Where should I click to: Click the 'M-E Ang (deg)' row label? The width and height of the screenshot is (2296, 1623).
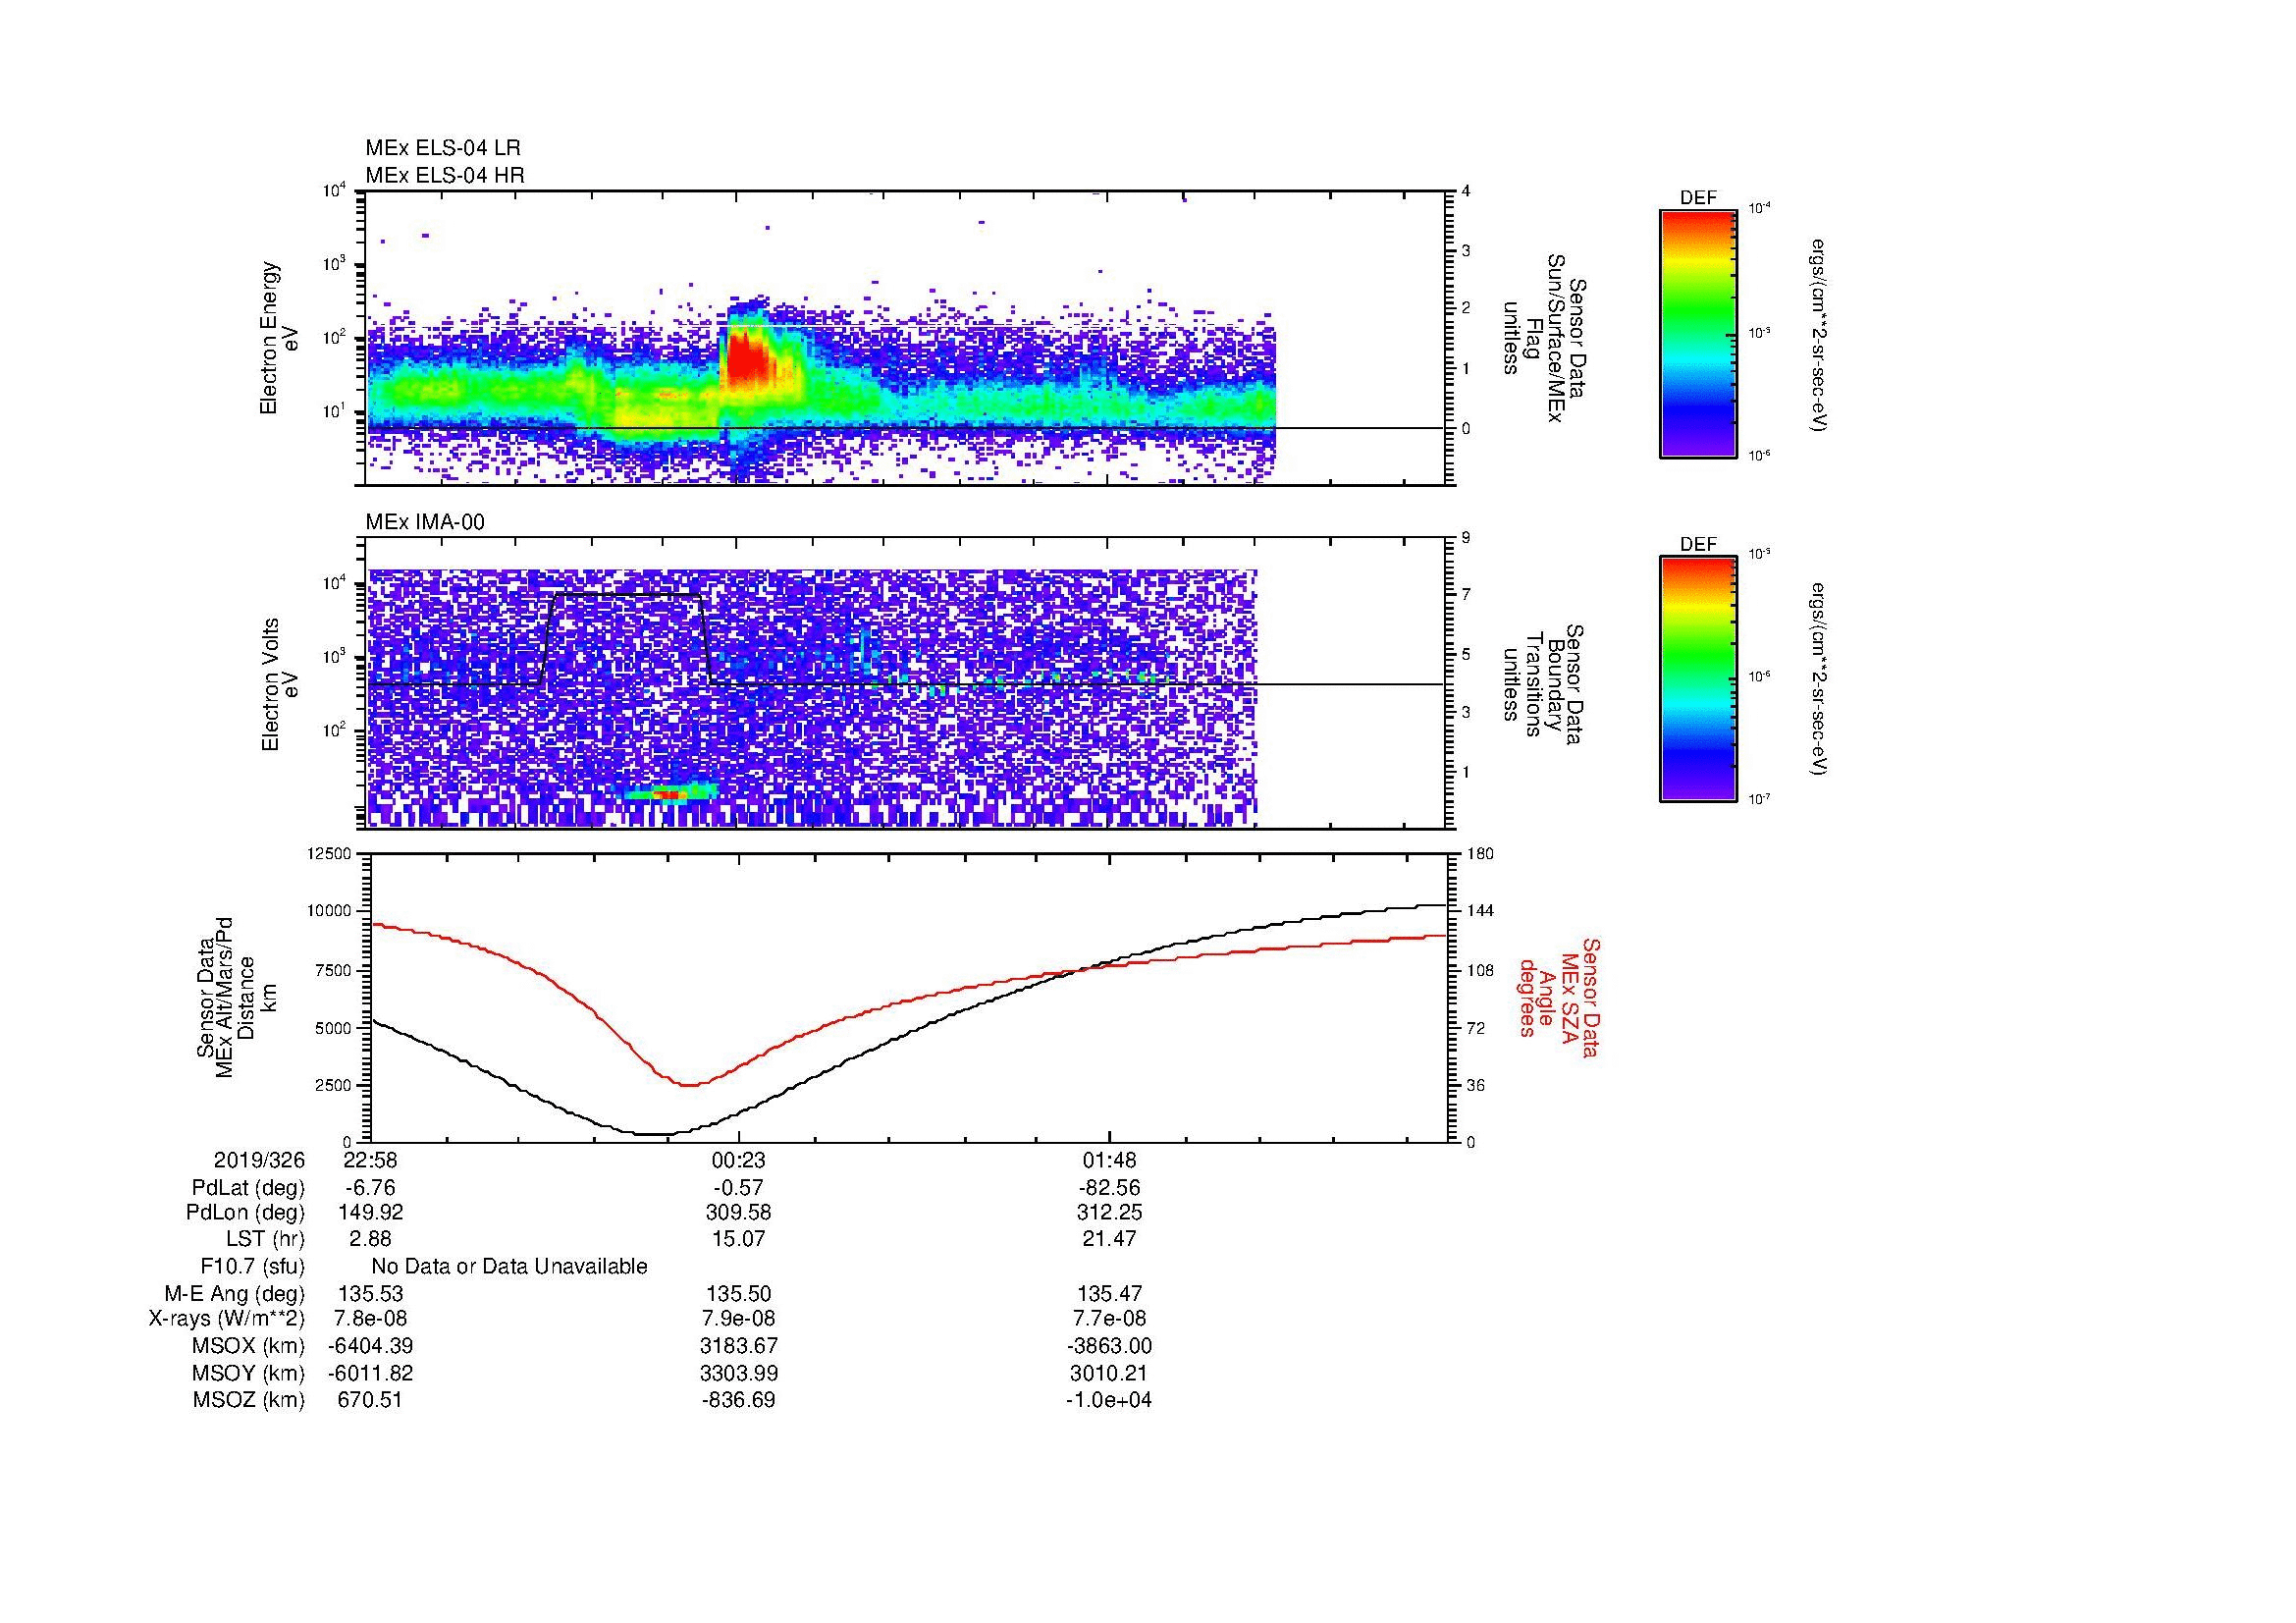pos(235,1294)
